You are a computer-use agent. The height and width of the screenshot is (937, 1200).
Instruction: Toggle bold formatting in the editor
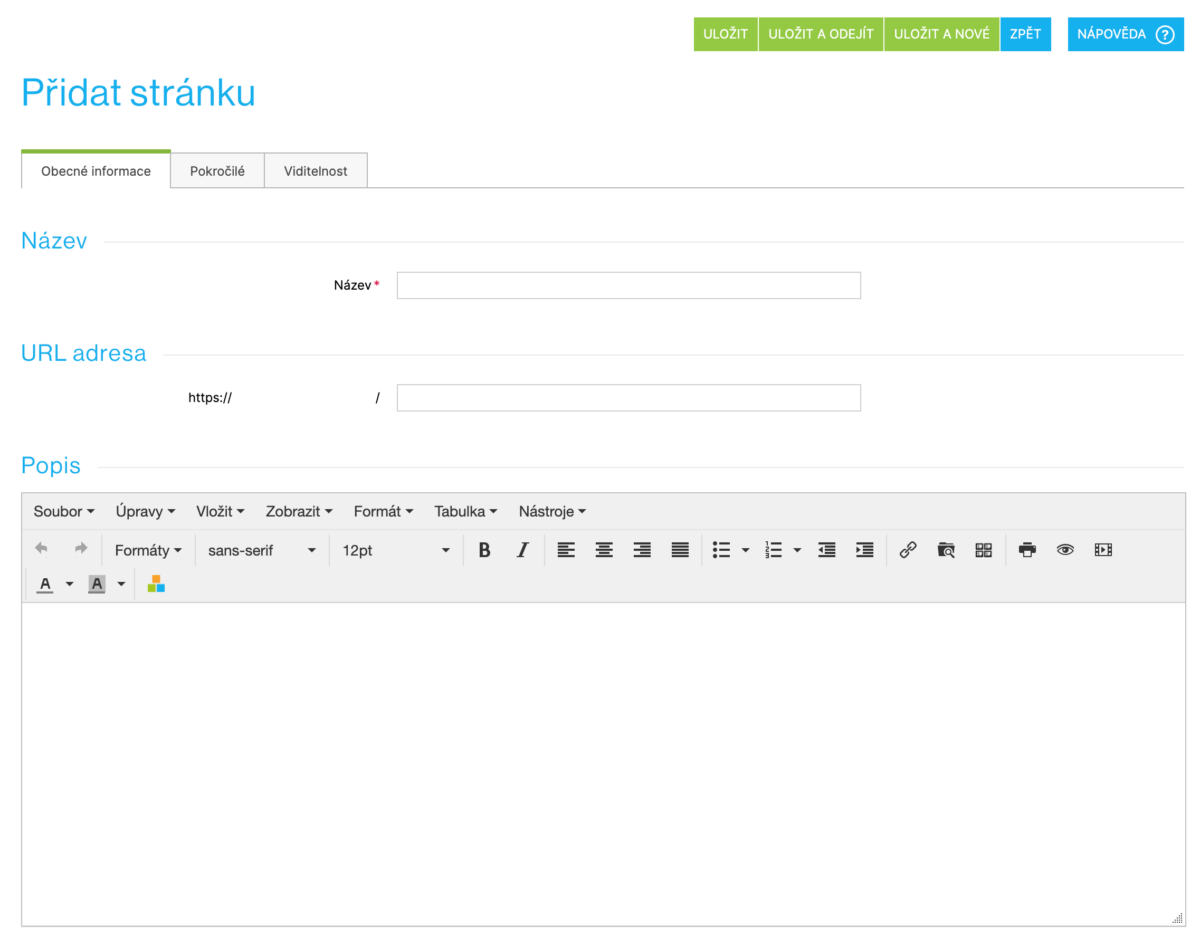click(484, 550)
